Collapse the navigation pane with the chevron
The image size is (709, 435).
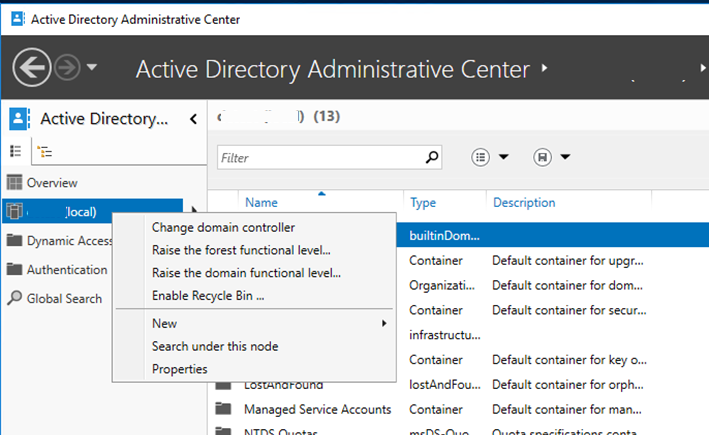pyautogui.click(x=194, y=119)
